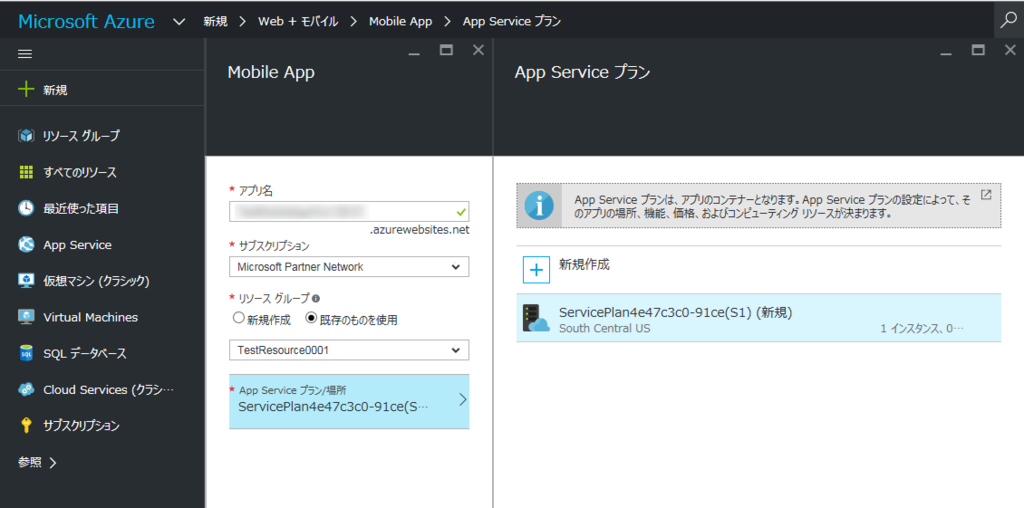The image size is (1024, 508).
Task: Click the green checkmark in the app name field
Action: click(x=462, y=212)
